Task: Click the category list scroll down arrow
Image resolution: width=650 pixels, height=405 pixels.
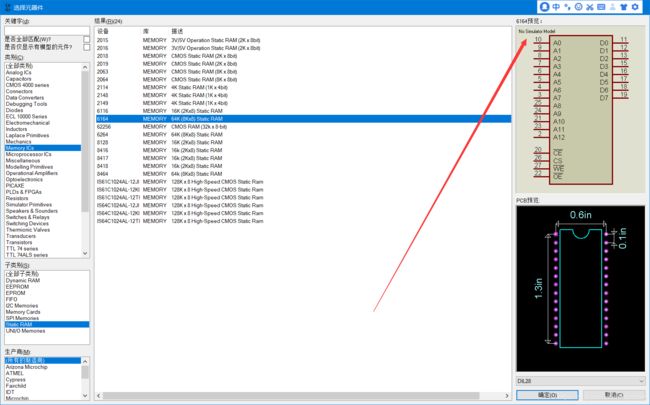Action: [85, 253]
